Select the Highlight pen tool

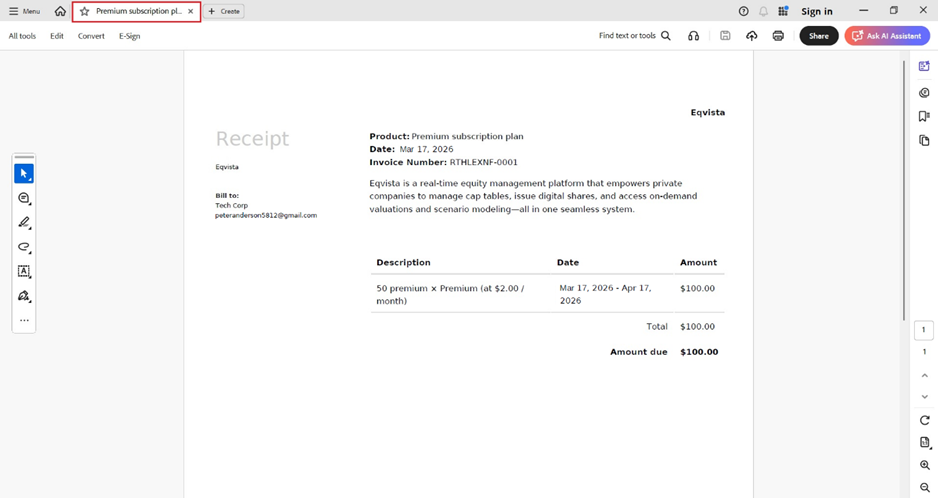pyautogui.click(x=24, y=223)
